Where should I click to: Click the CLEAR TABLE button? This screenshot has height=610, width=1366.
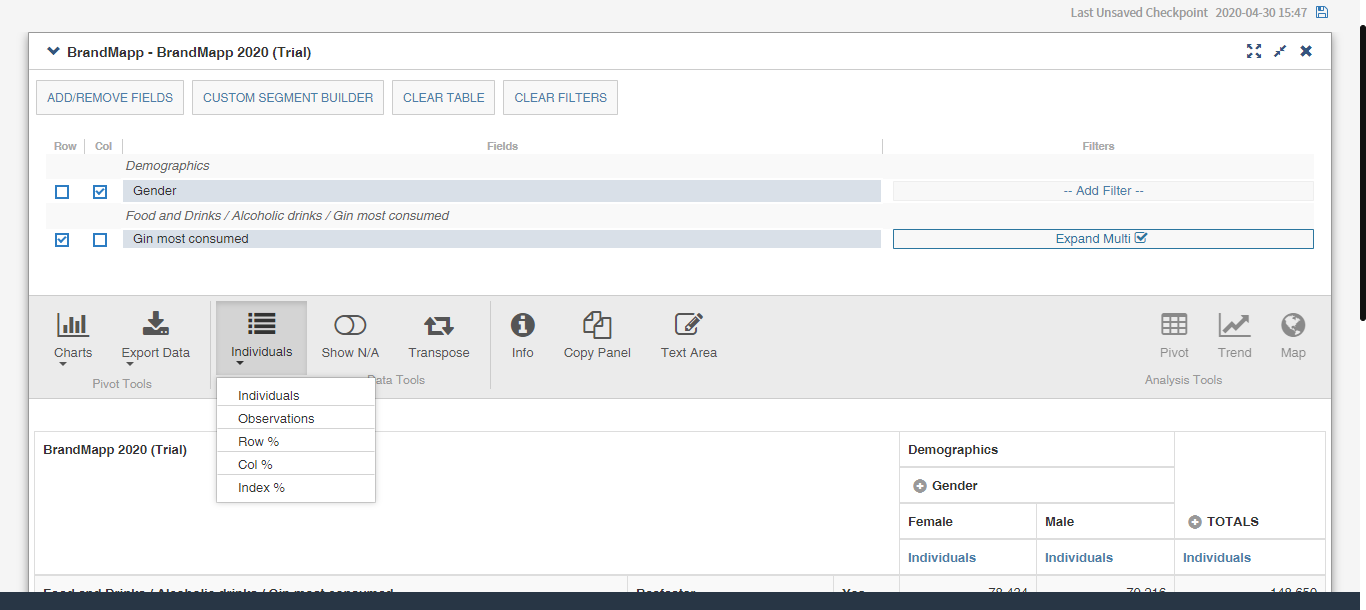(444, 98)
